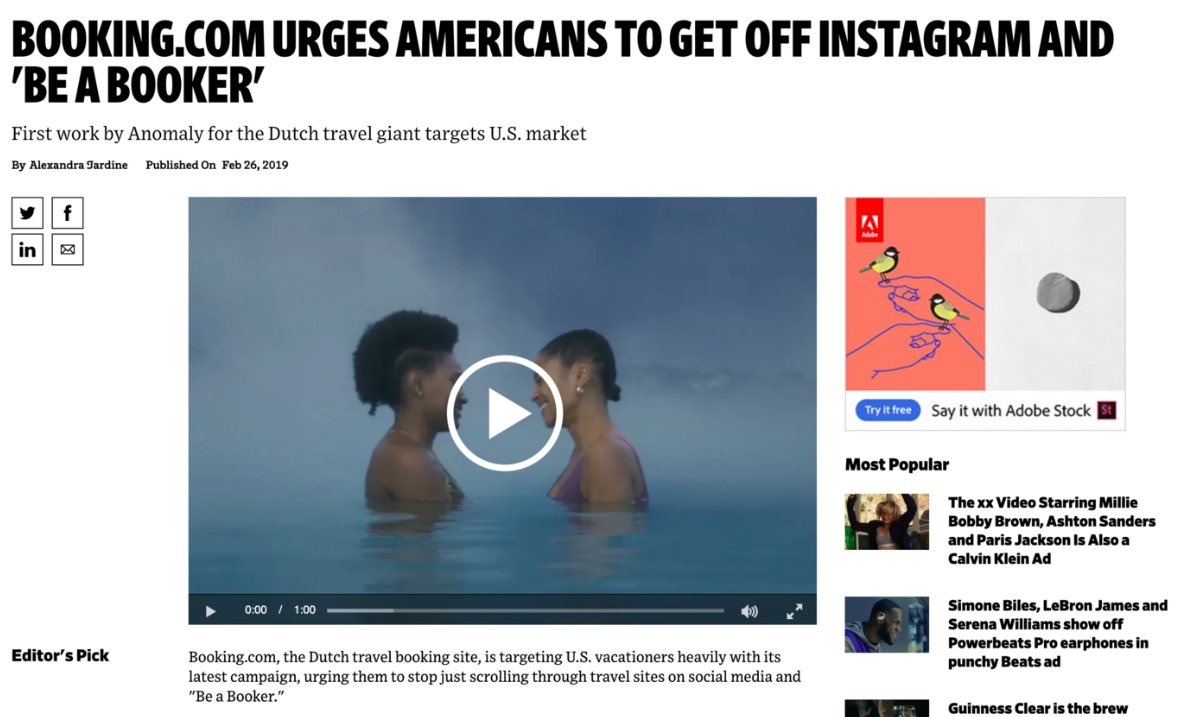The height and width of the screenshot is (717, 1181).
Task: Share article via Twitter icon
Action: (27, 213)
